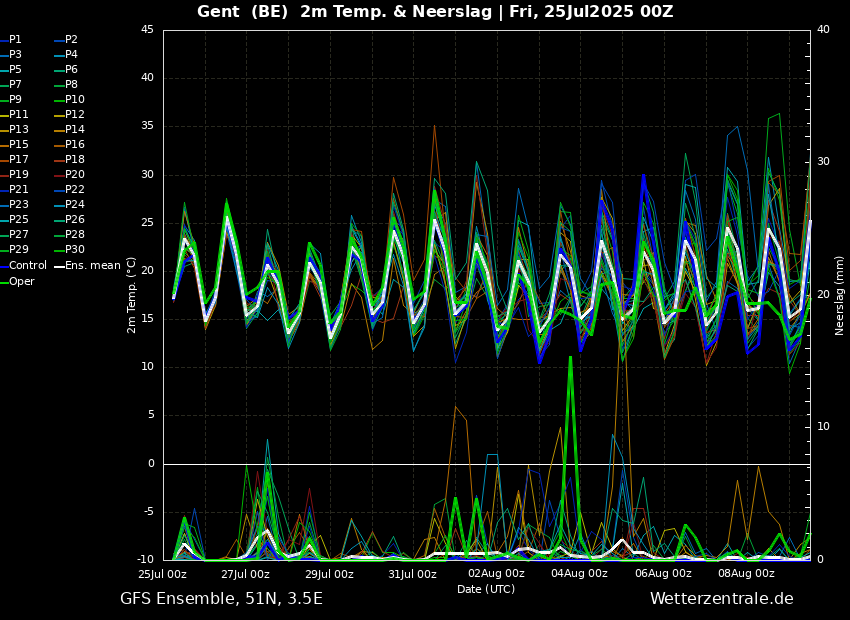Click the 04Aug 00z date tick
Screen dimensions: 850x620
pos(579,574)
